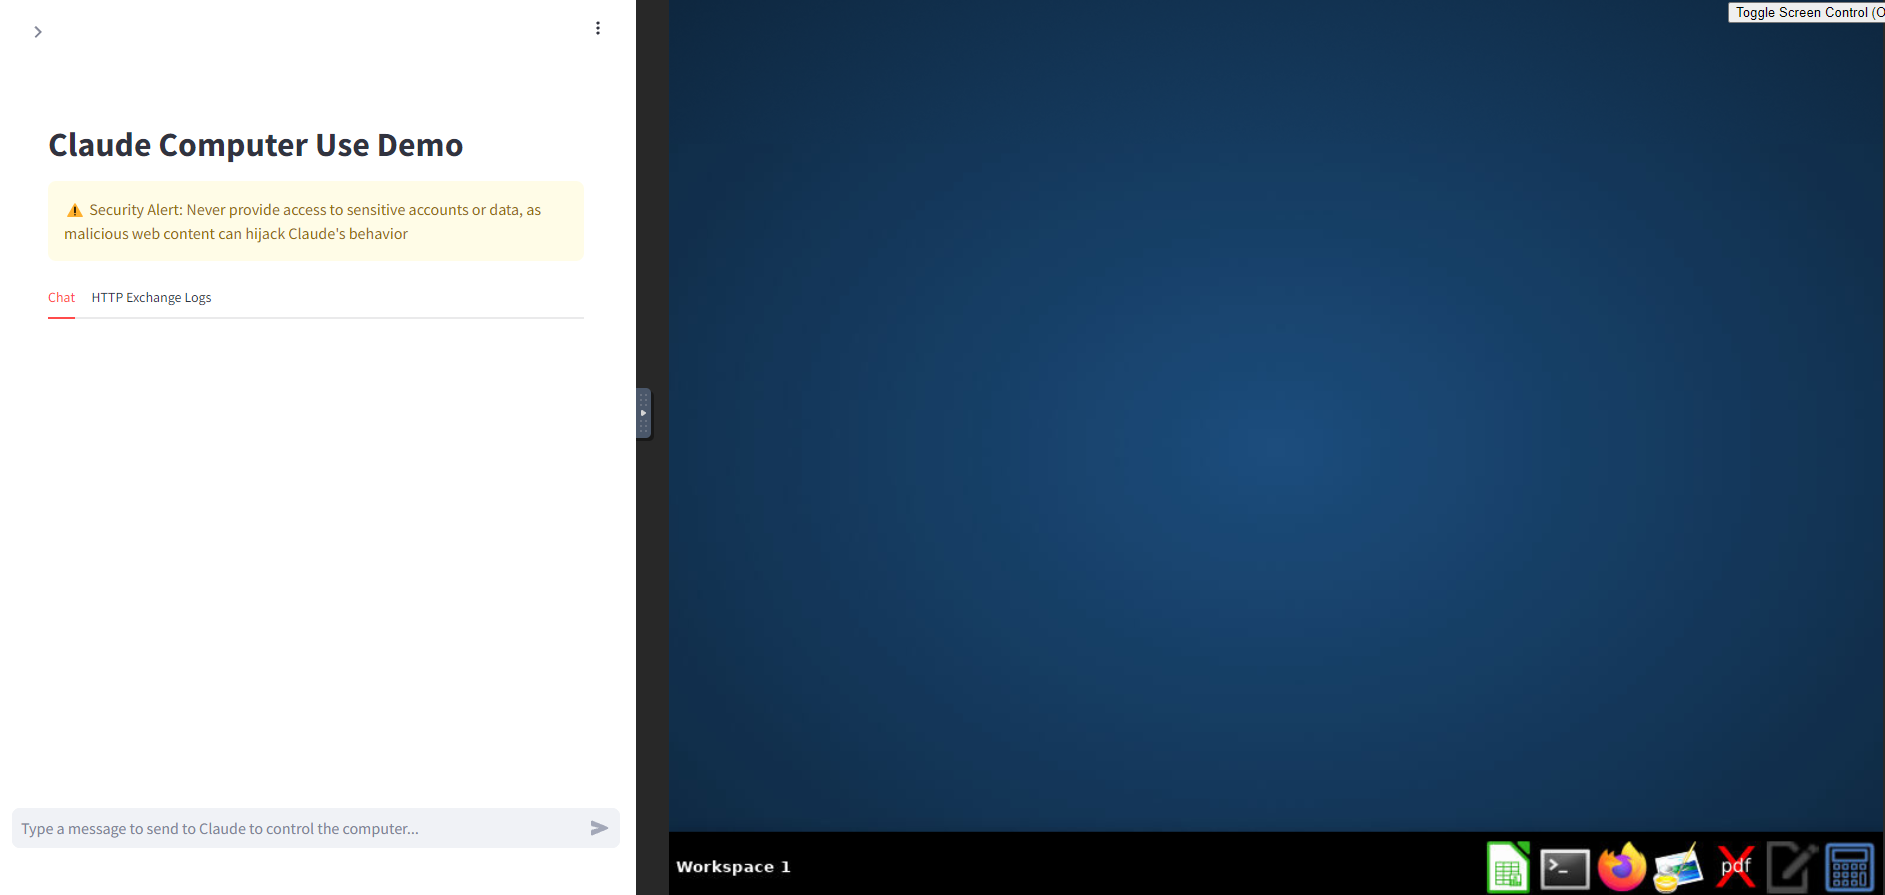Open the three-dot options menu
The height and width of the screenshot is (895, 1885).
tap(598, 28)
